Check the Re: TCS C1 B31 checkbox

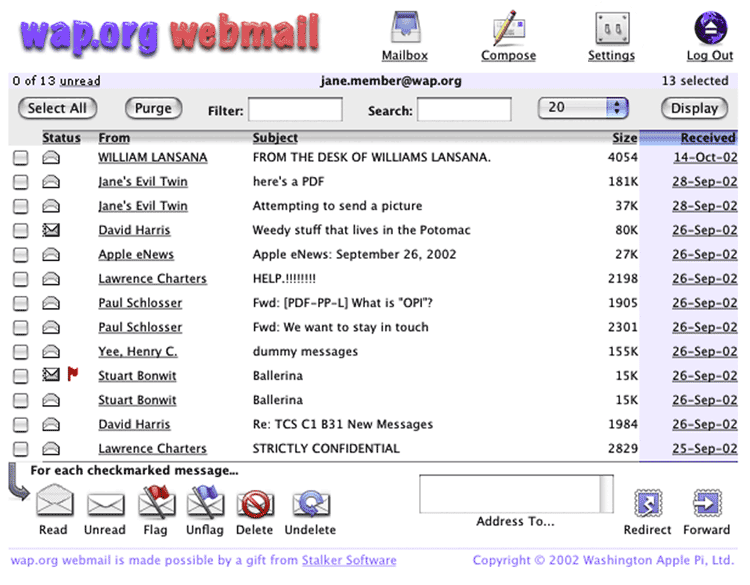pos(21,425)
